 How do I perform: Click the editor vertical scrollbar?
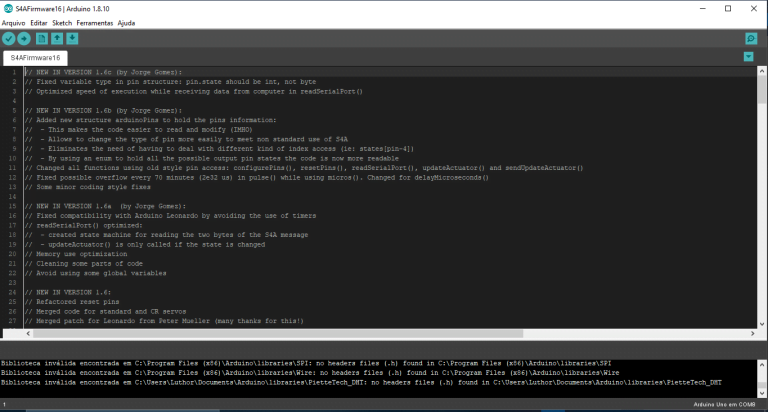[x=761, y=200]
